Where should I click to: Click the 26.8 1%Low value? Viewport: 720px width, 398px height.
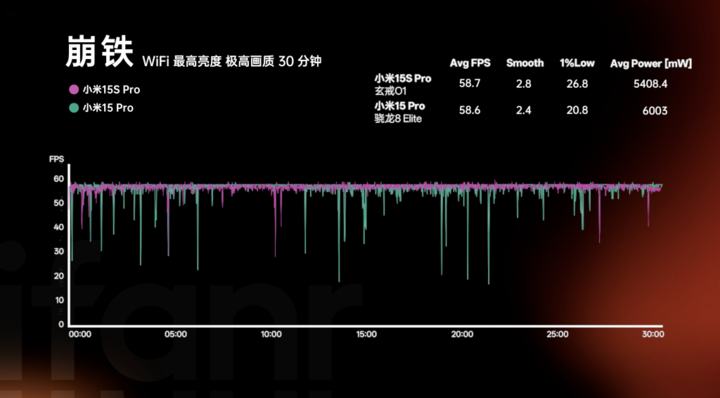[577, 84]
